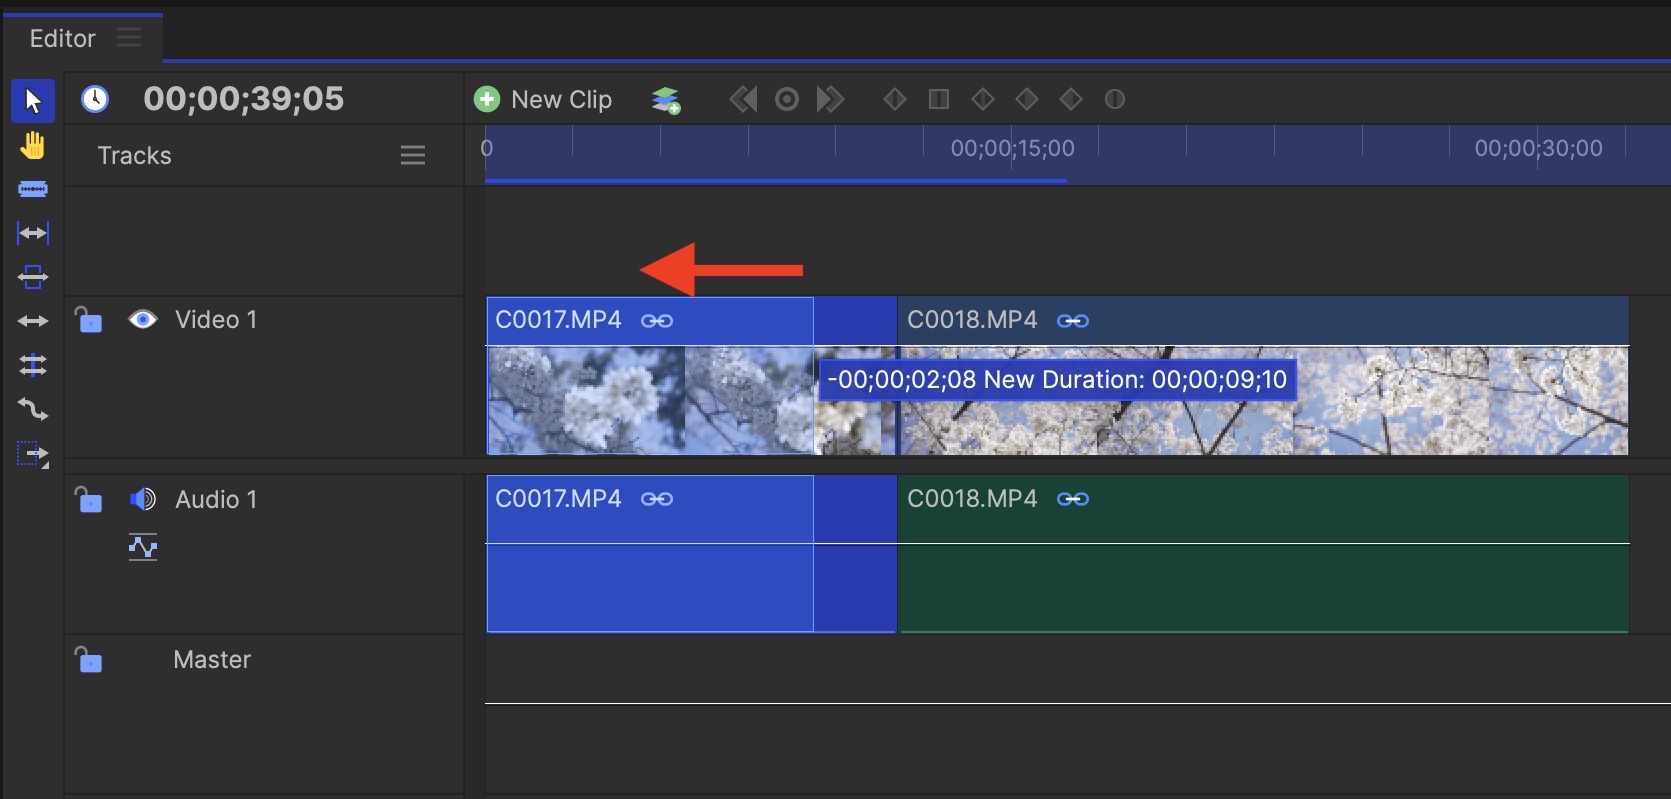This screenshot has width=1671, height=799.
Task: Choose the Slip edit tool
Action: [x=32, y=233]
